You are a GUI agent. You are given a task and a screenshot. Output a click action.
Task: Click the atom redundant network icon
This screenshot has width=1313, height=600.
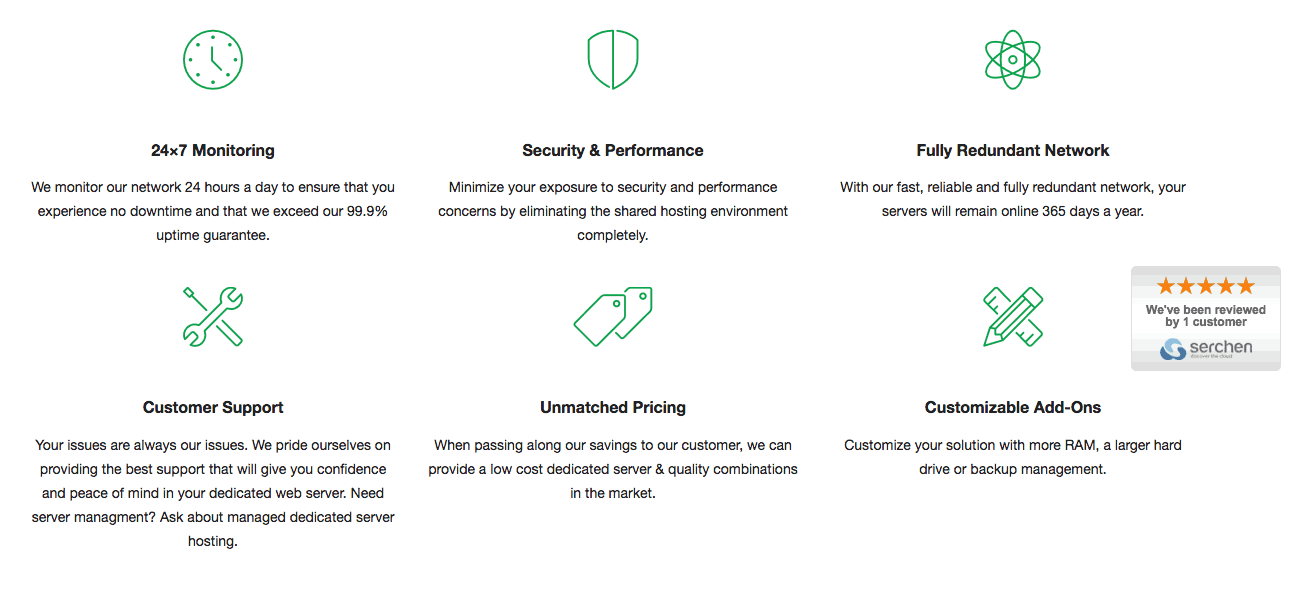1013,60
